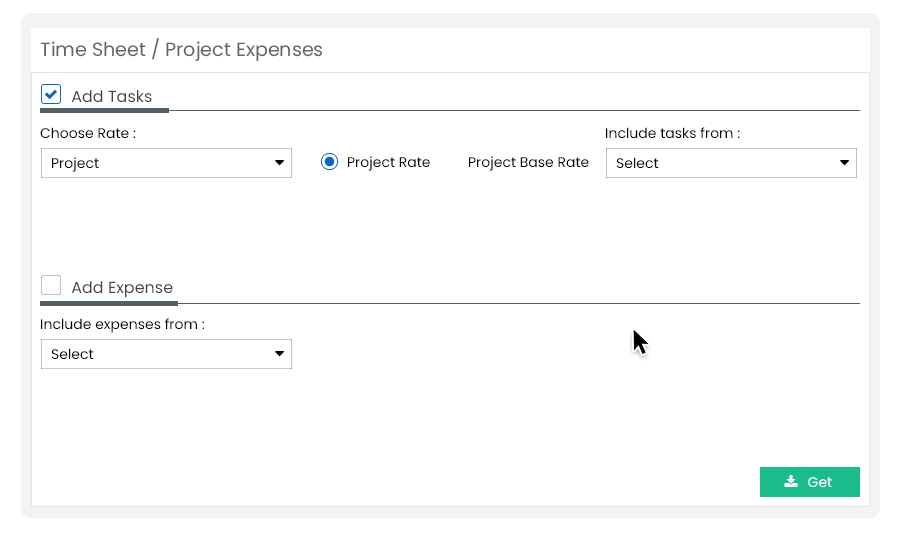Click the thick underline beneath Add Tasks

point(104,110)
